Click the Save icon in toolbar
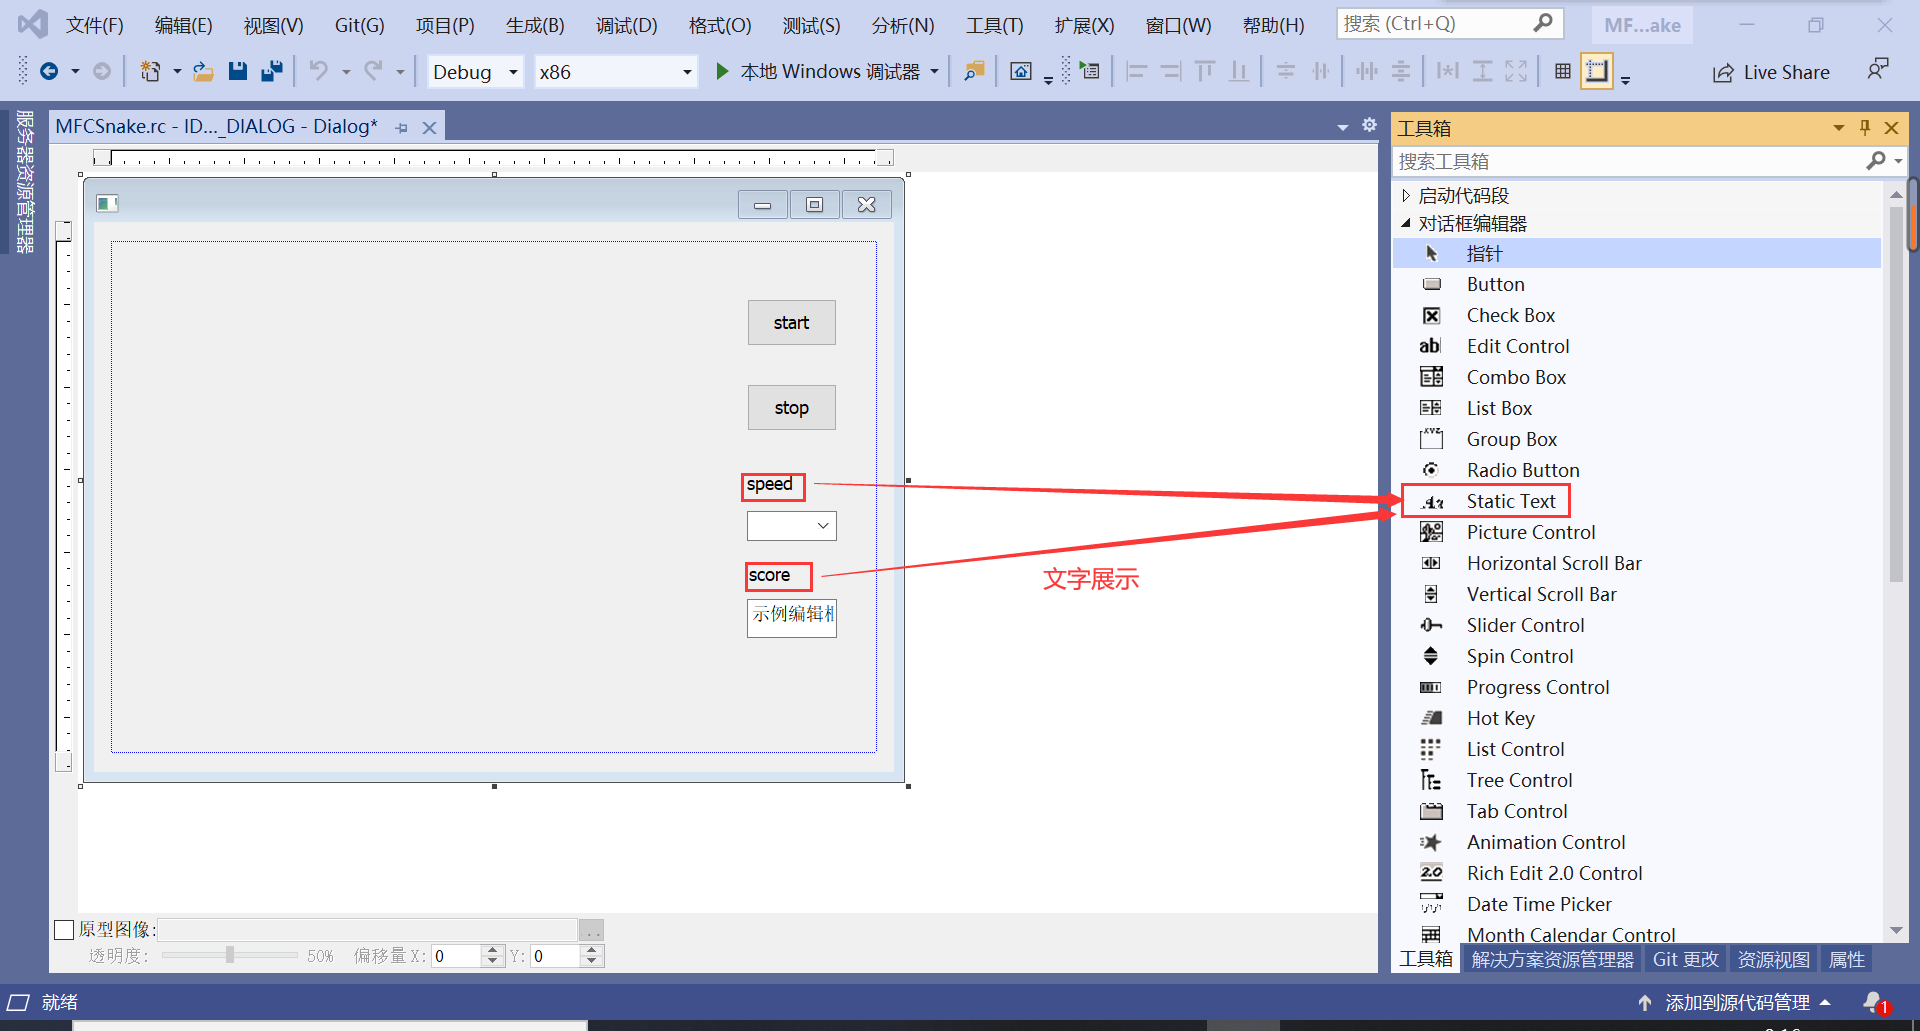Screen dimensions: 1920x1031 click(237, 71)
